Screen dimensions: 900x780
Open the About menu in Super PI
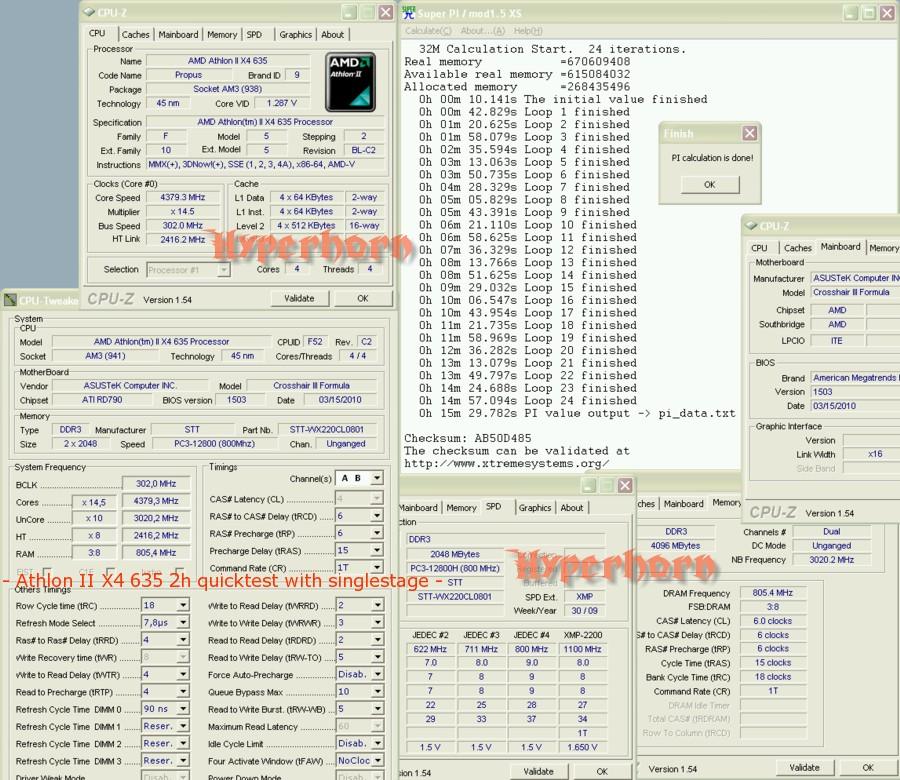pyautogui.click(x=483, y=30)
